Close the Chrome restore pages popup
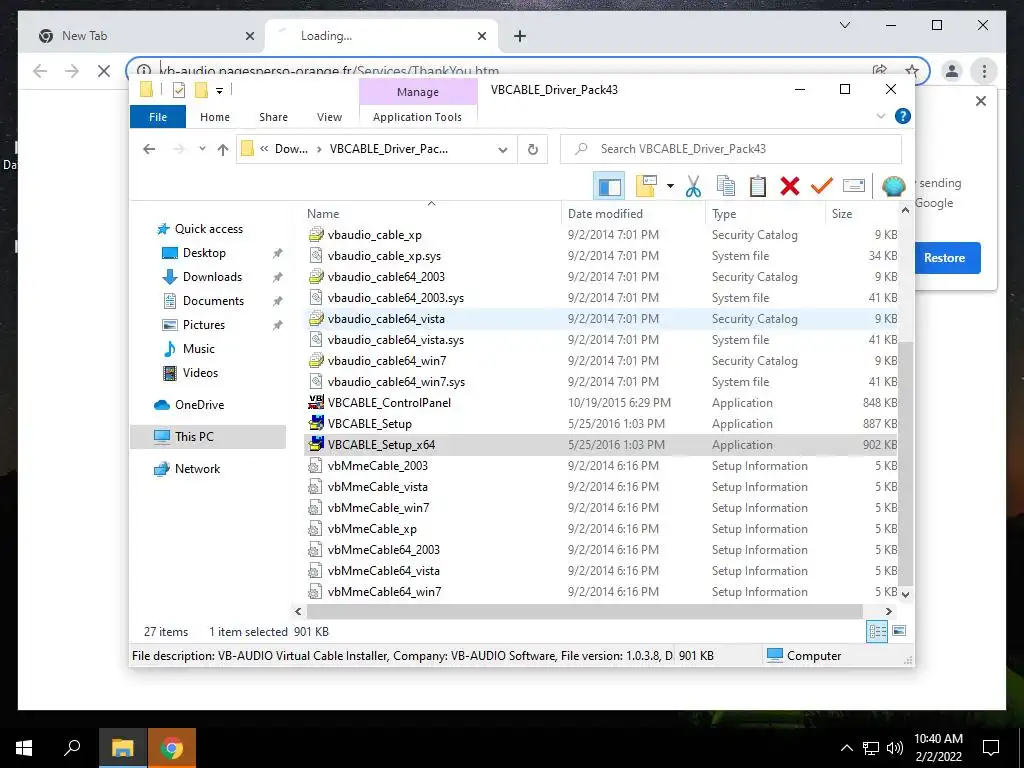 click(981, 101)
